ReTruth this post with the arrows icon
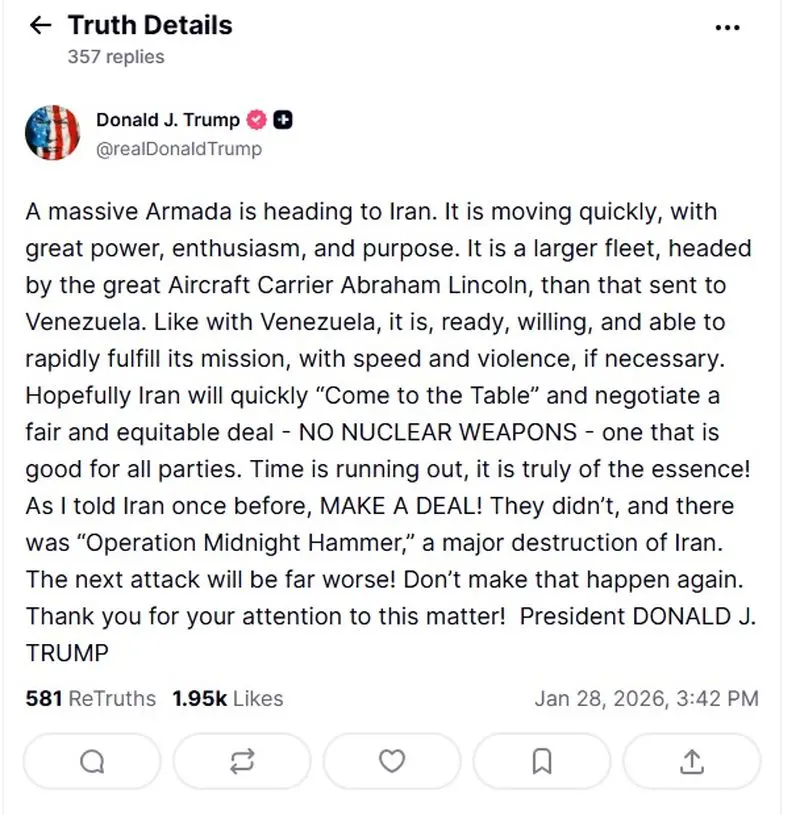The height and width of the screenshot is (815, 800). 241,762
